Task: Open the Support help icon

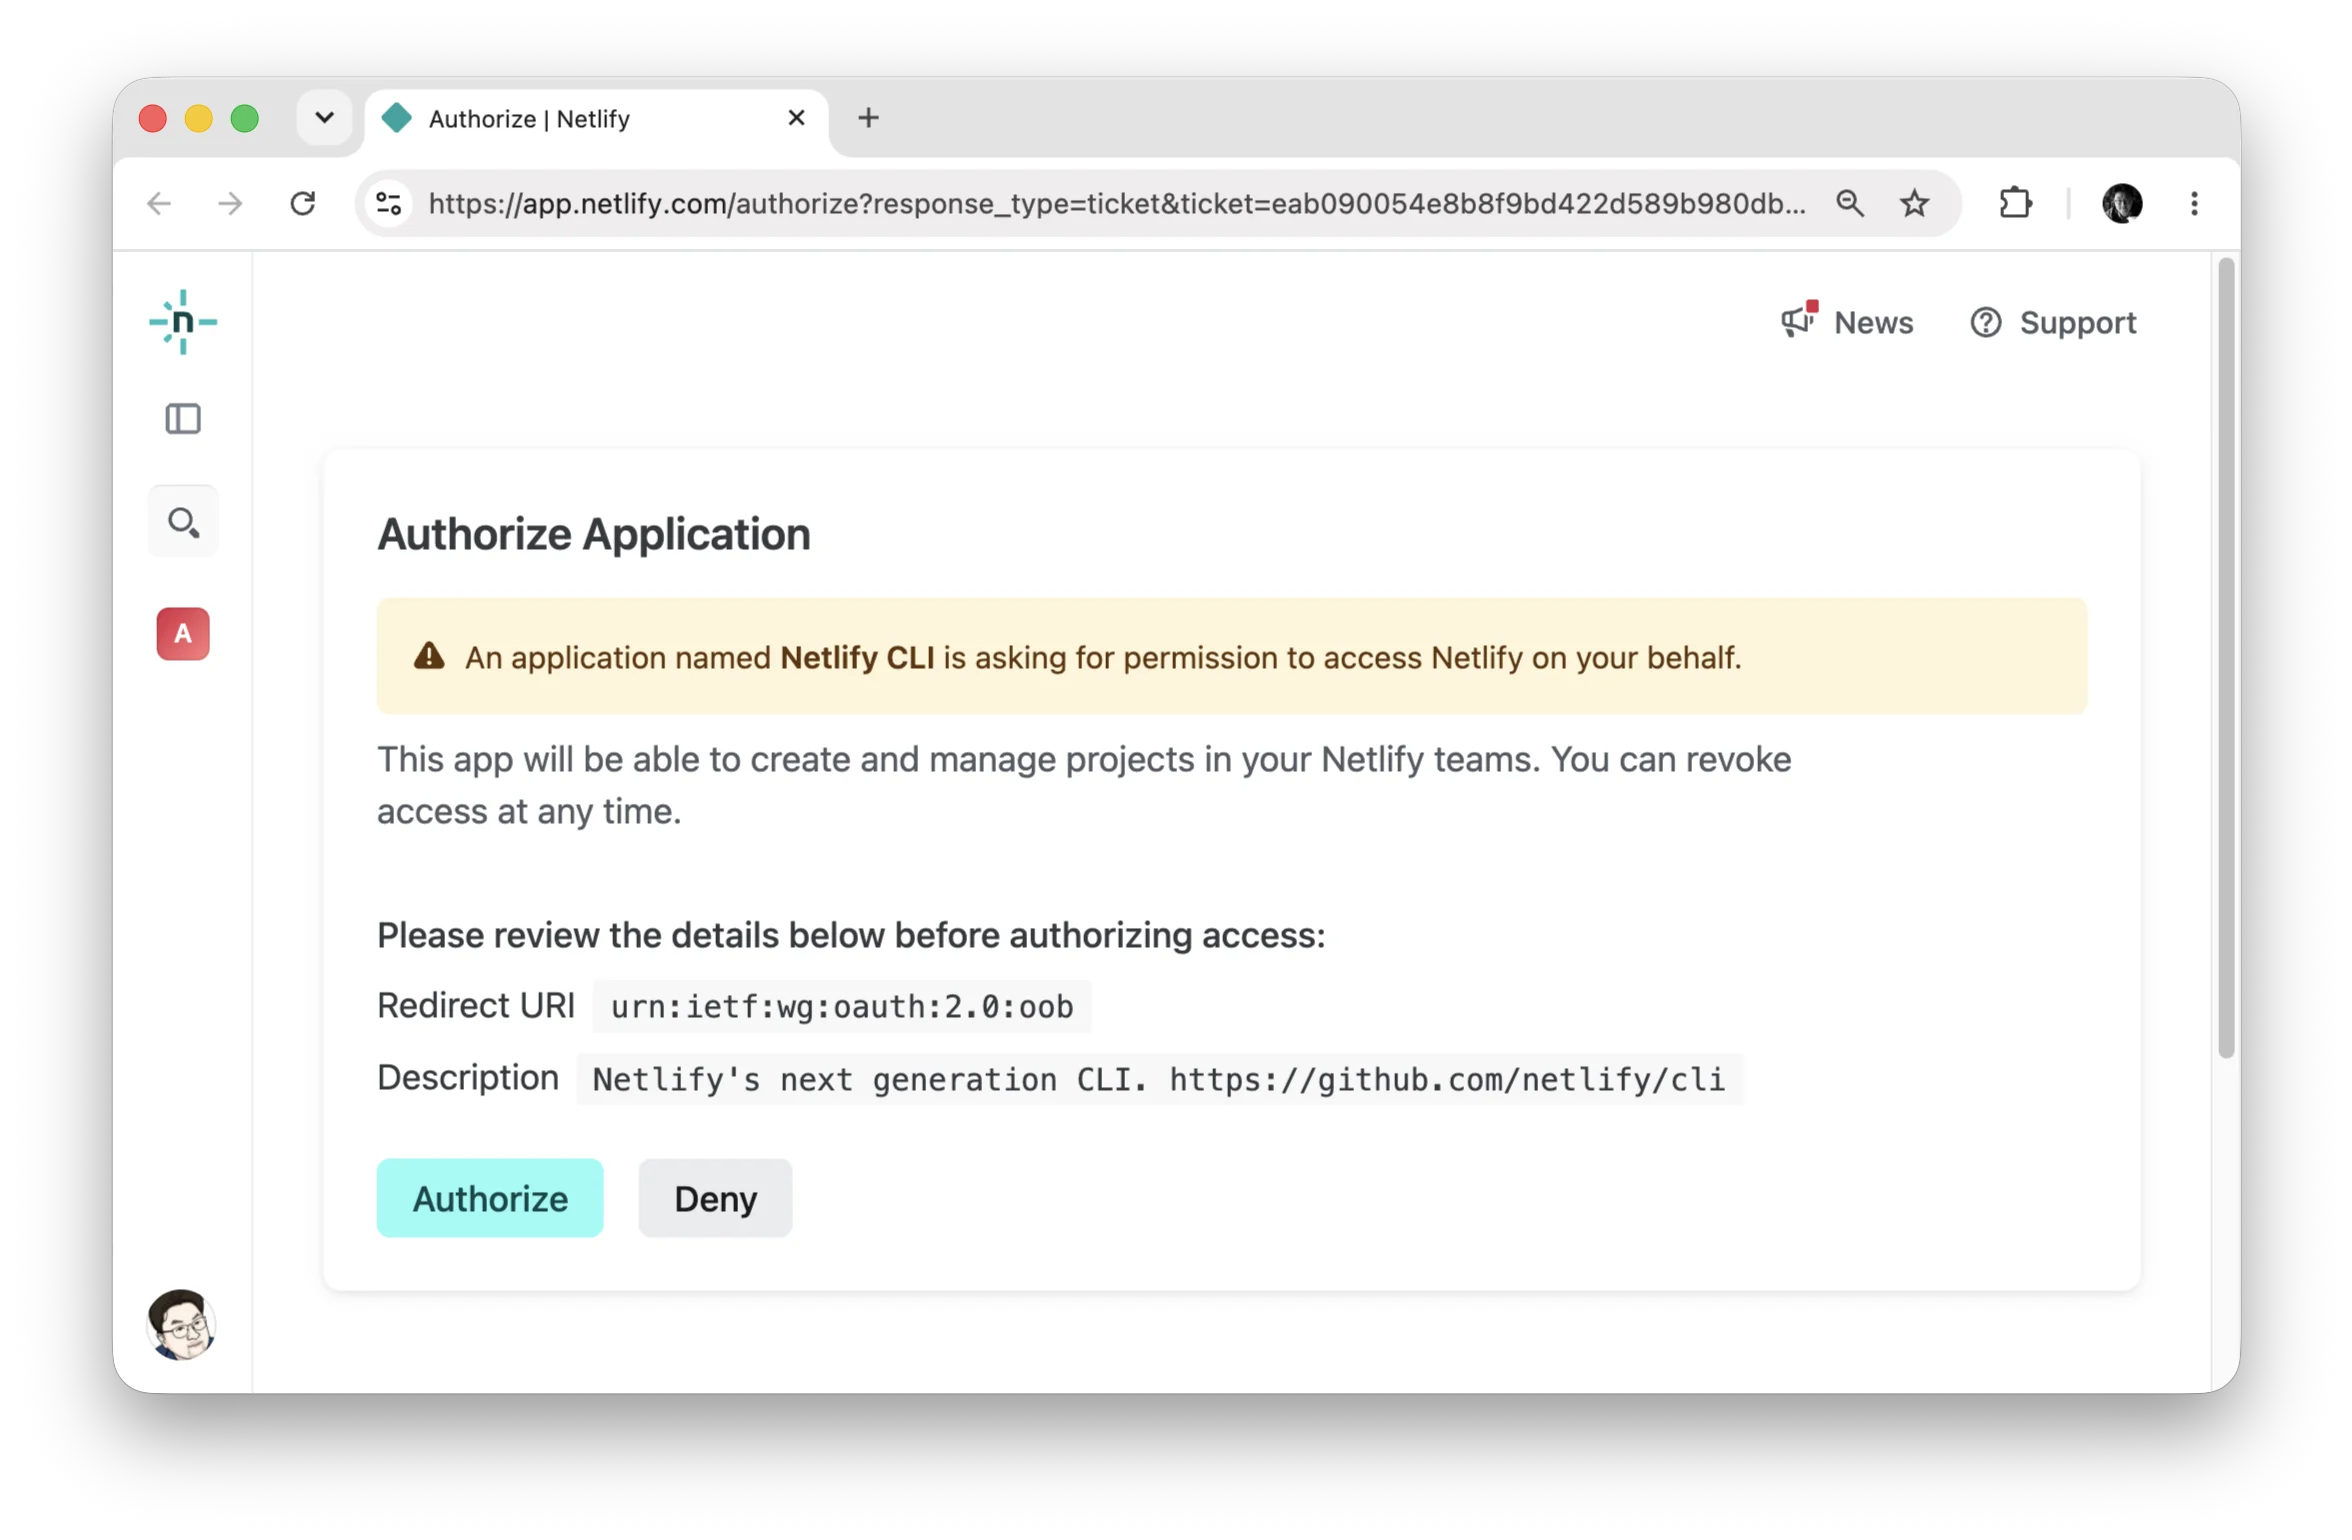Action: (1986, 323)
